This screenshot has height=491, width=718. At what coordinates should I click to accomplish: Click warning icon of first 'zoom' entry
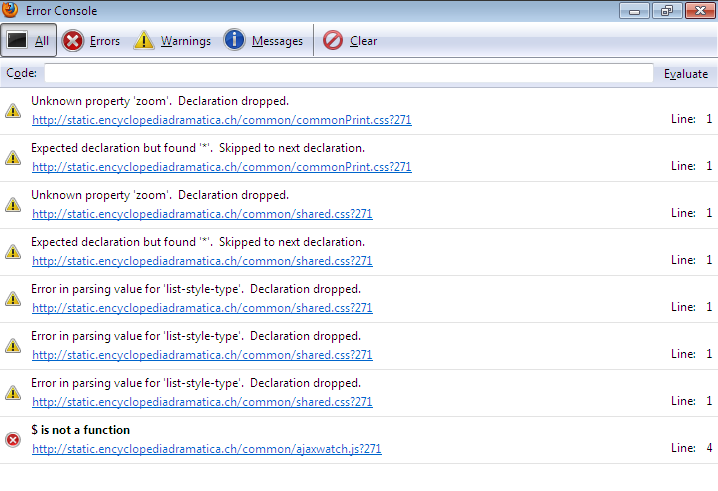(13, 111)
